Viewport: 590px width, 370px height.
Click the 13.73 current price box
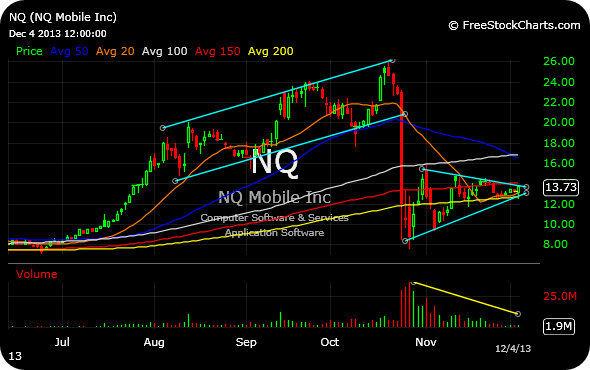(x=561, y=187)
